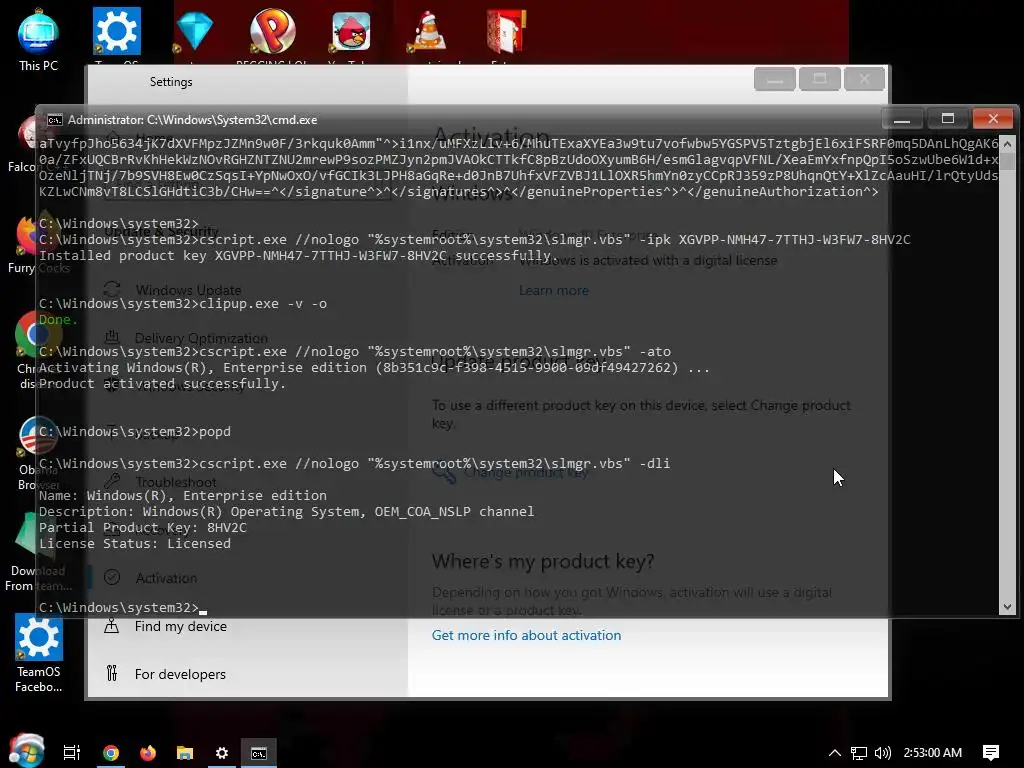Launch Firefox from the taskbar

pos(148,752)
